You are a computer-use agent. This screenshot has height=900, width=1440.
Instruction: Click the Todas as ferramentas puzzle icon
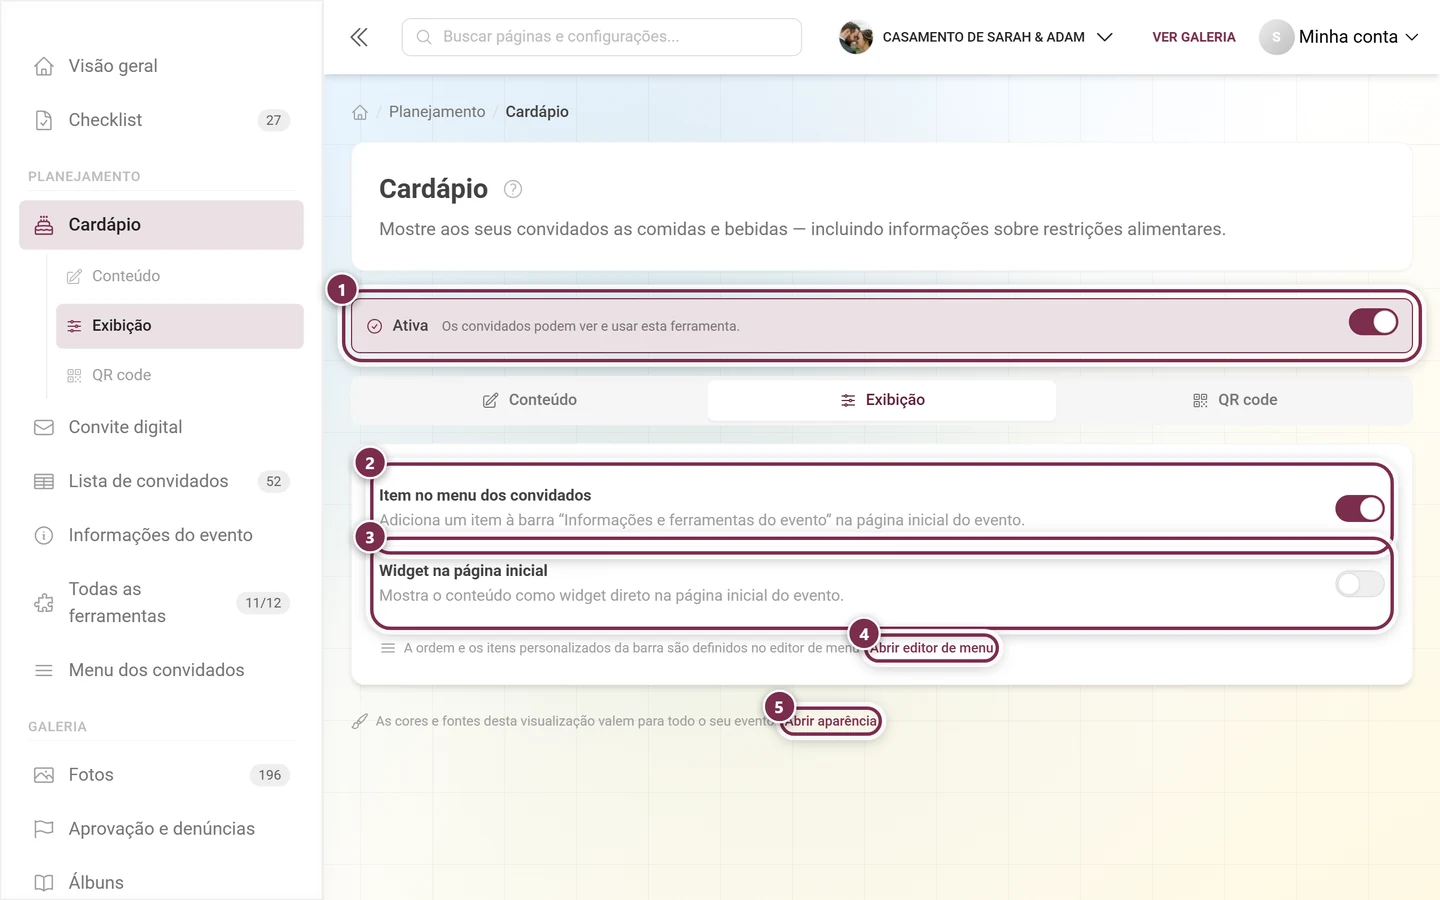coord(44,603)
